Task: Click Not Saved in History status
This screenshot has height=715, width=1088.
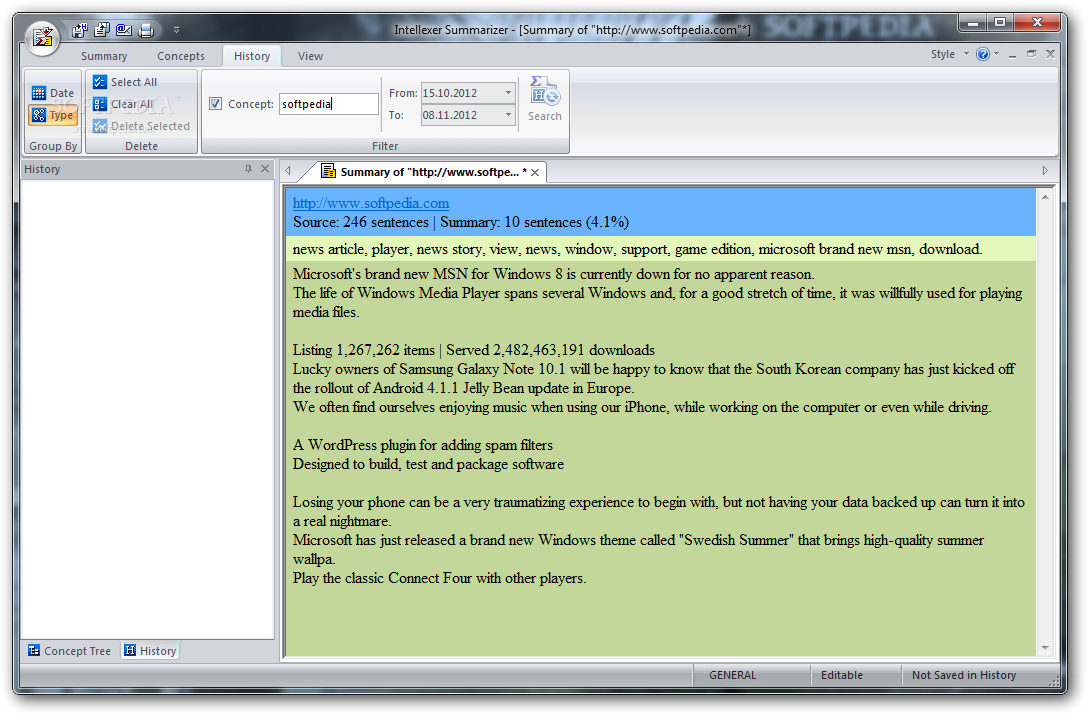Action: coord(964,675)
